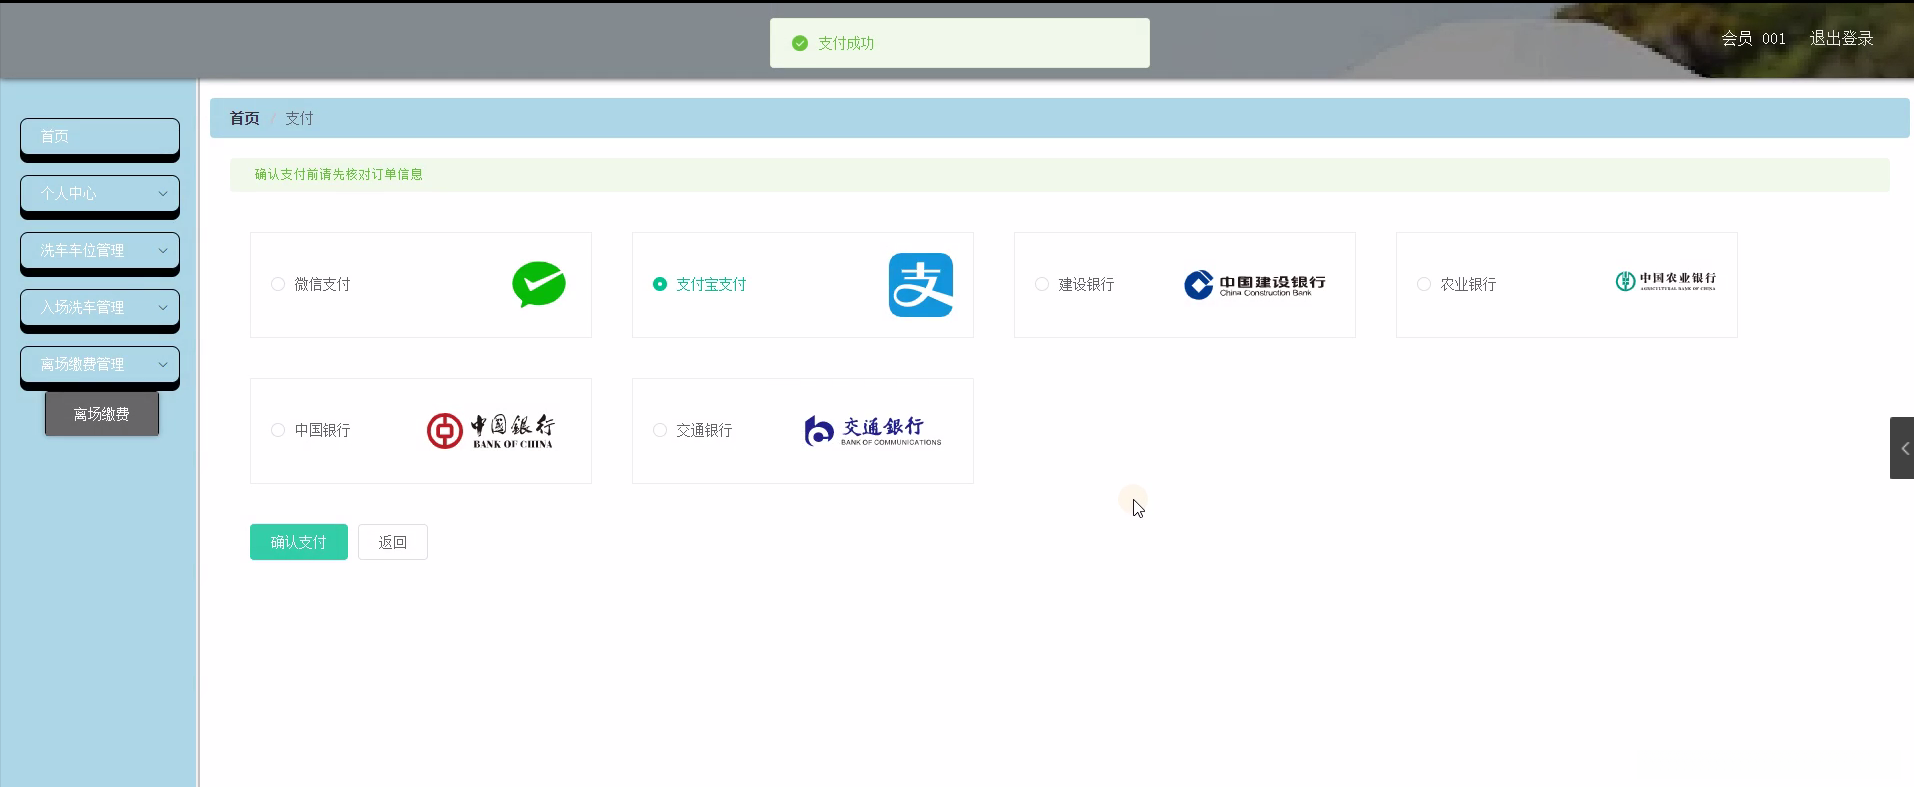This screenshot has width=1914, height=787.
Task: Click the 返回 button
Action: (393, 542)
